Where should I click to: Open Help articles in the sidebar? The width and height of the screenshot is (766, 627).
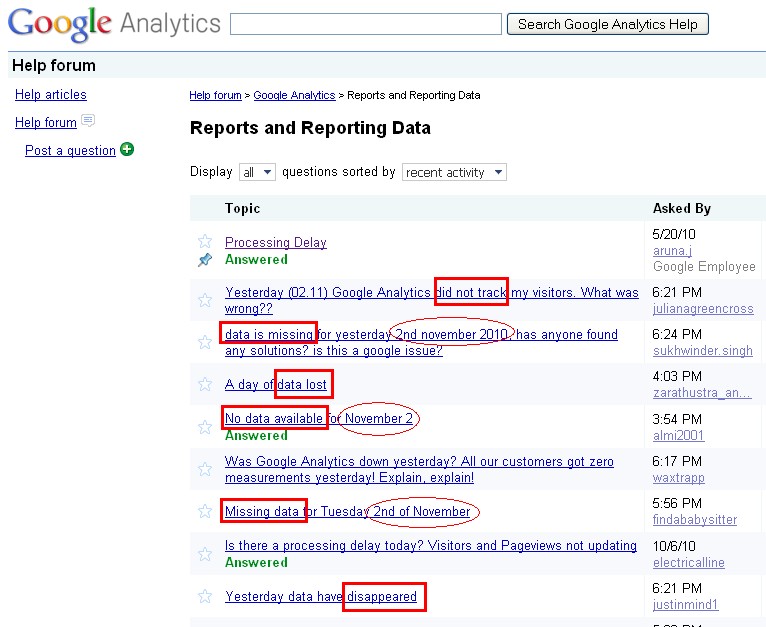(x=51, y=94)
